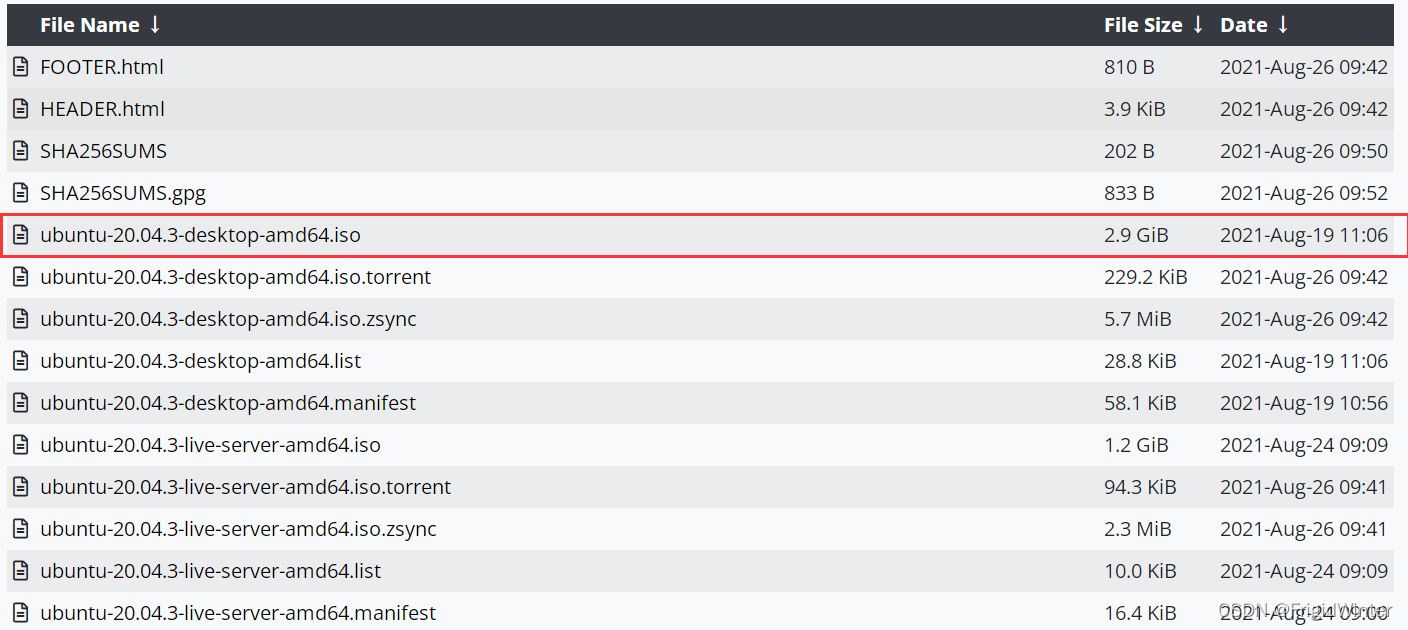Viewport: 1408px width, 630px height.
Task: Click the file icon for live-server-amd64.iso
Action: point(20,445)
